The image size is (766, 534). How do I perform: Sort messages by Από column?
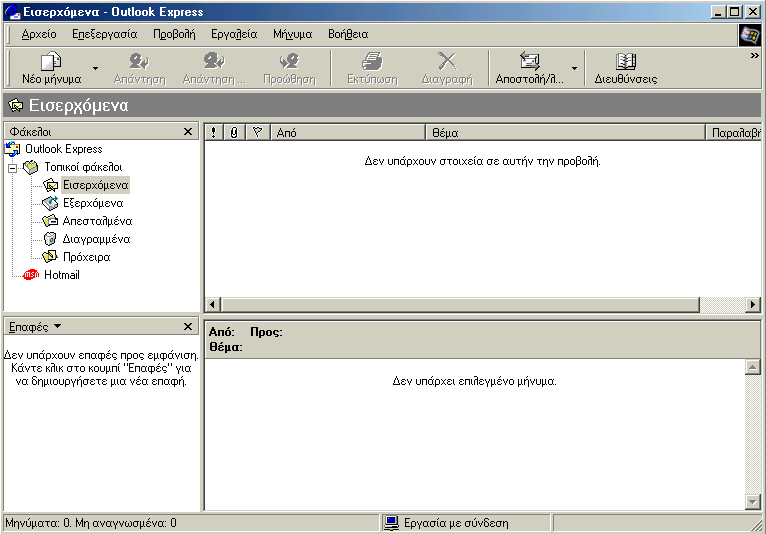coord(348,132)
